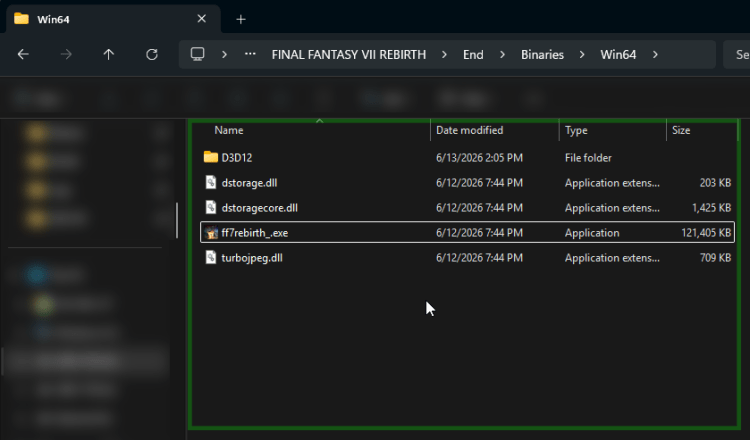Select the dstoragecore.dll file icon
750x440 pixels.
210,207
